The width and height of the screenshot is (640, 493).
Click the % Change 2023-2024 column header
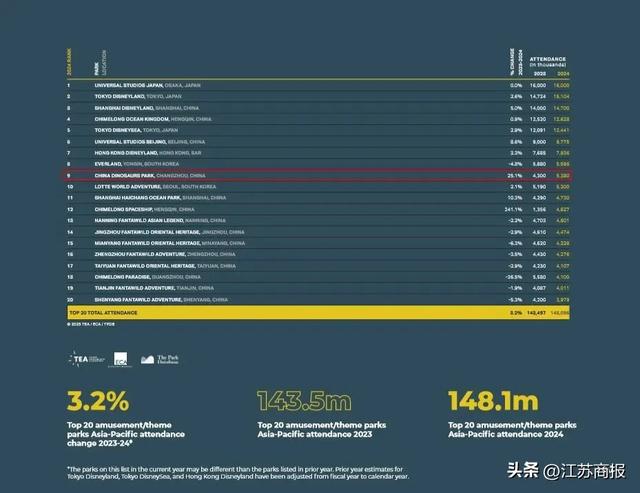click(x=516, y=62)
